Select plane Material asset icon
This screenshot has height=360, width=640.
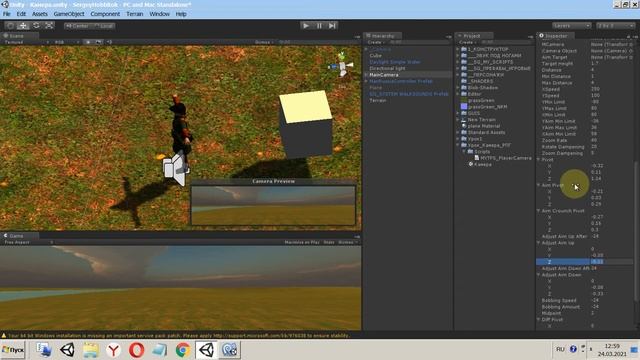pos(464,126)
